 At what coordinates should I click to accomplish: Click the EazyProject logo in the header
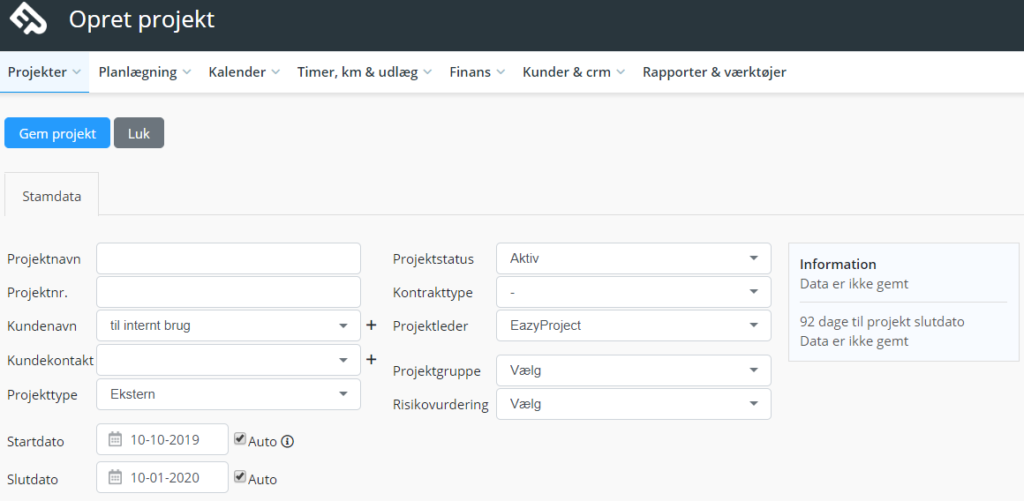[28, 19]
